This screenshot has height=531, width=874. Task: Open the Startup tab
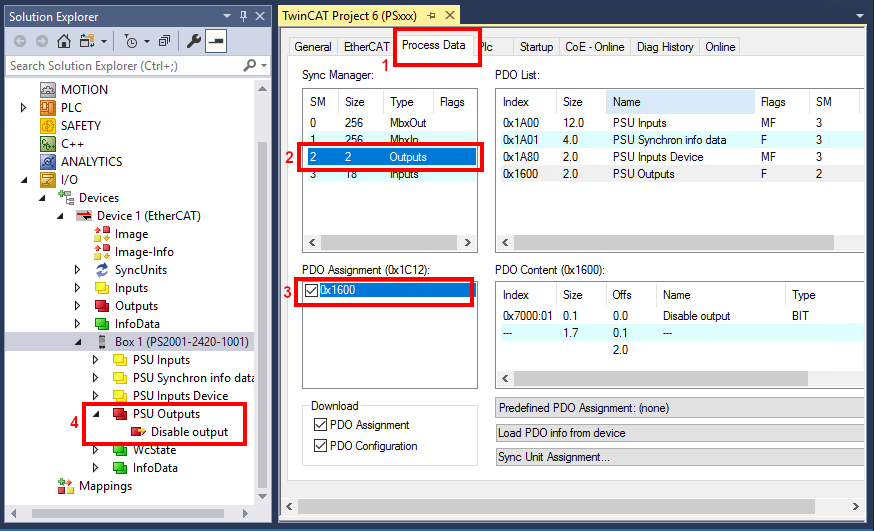click(x=536, y=47)
